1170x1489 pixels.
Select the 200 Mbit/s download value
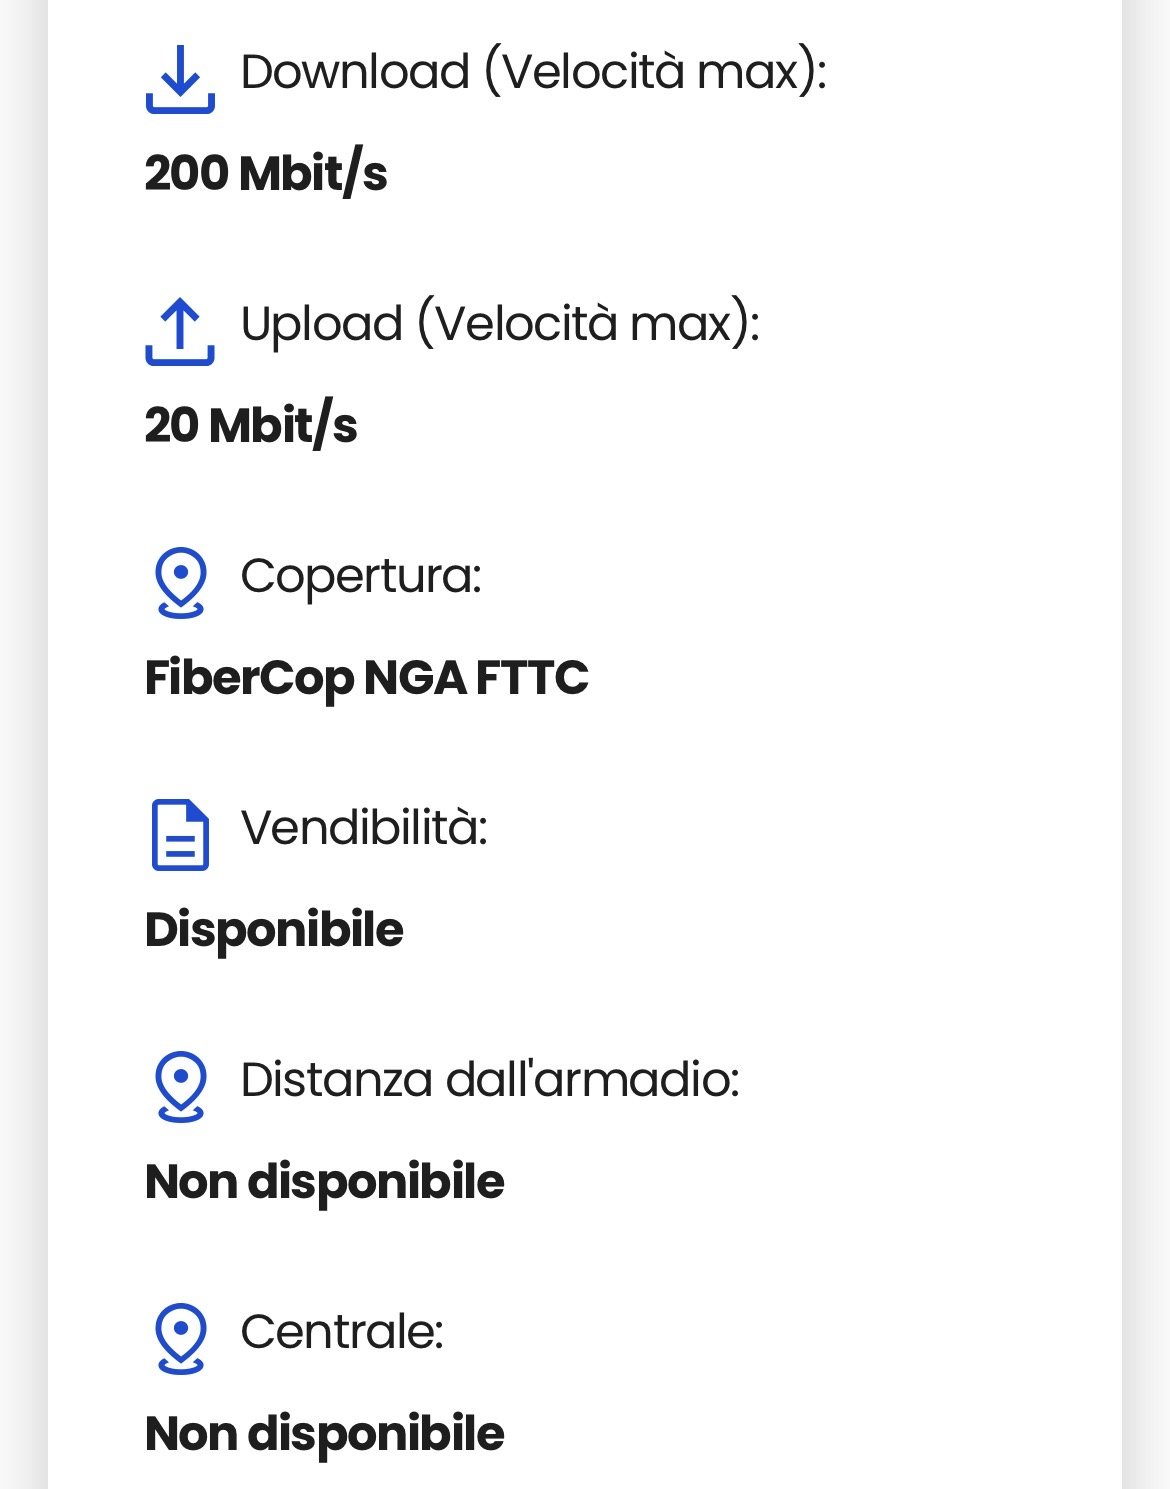coord(266,174)
